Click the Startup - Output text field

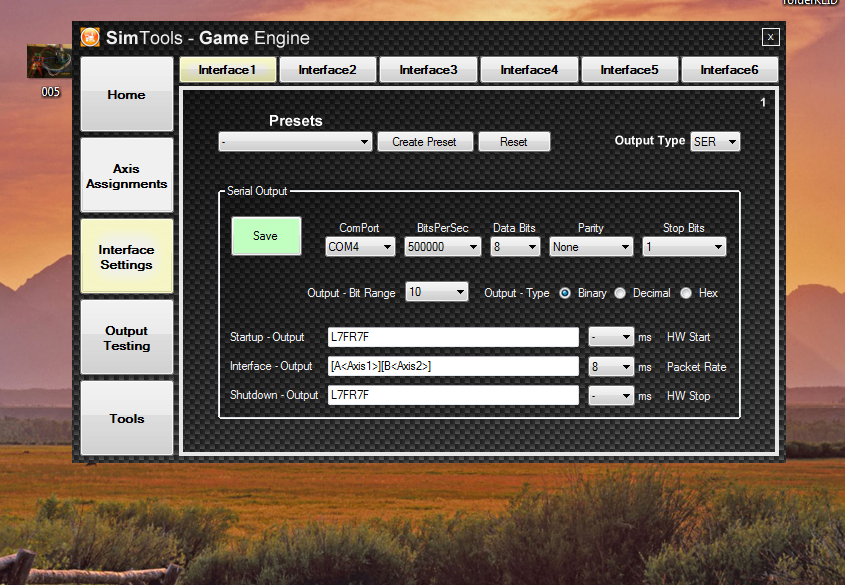[x=453, y=337]
